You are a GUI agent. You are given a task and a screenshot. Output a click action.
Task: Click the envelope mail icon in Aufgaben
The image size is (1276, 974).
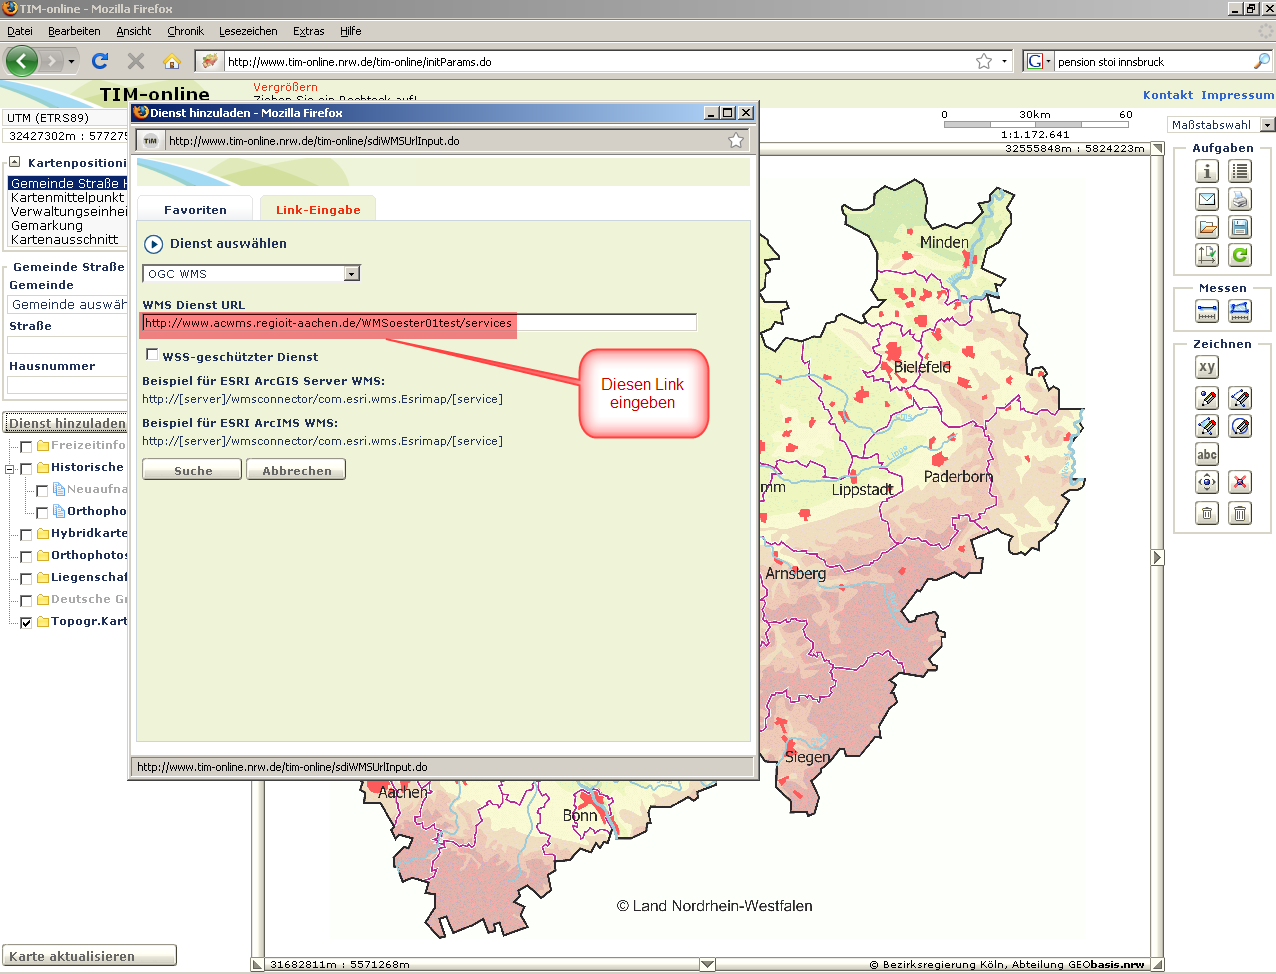point(1207,199)
